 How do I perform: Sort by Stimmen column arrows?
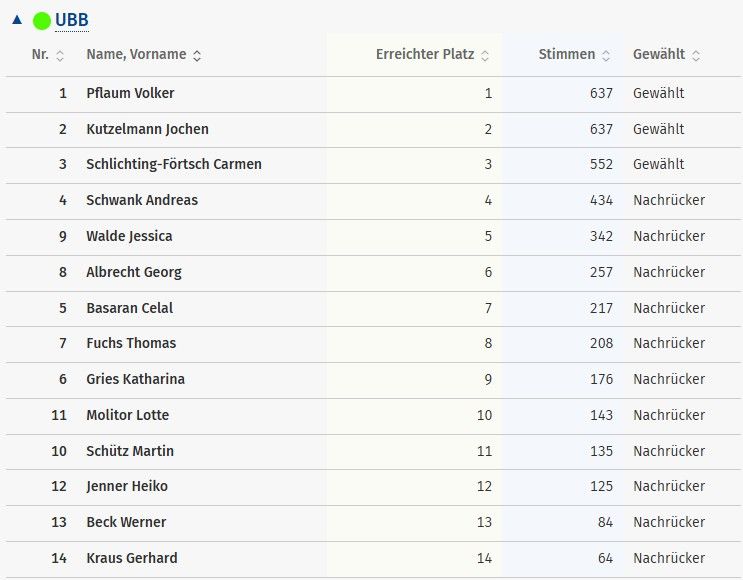[x=606, y=56]
